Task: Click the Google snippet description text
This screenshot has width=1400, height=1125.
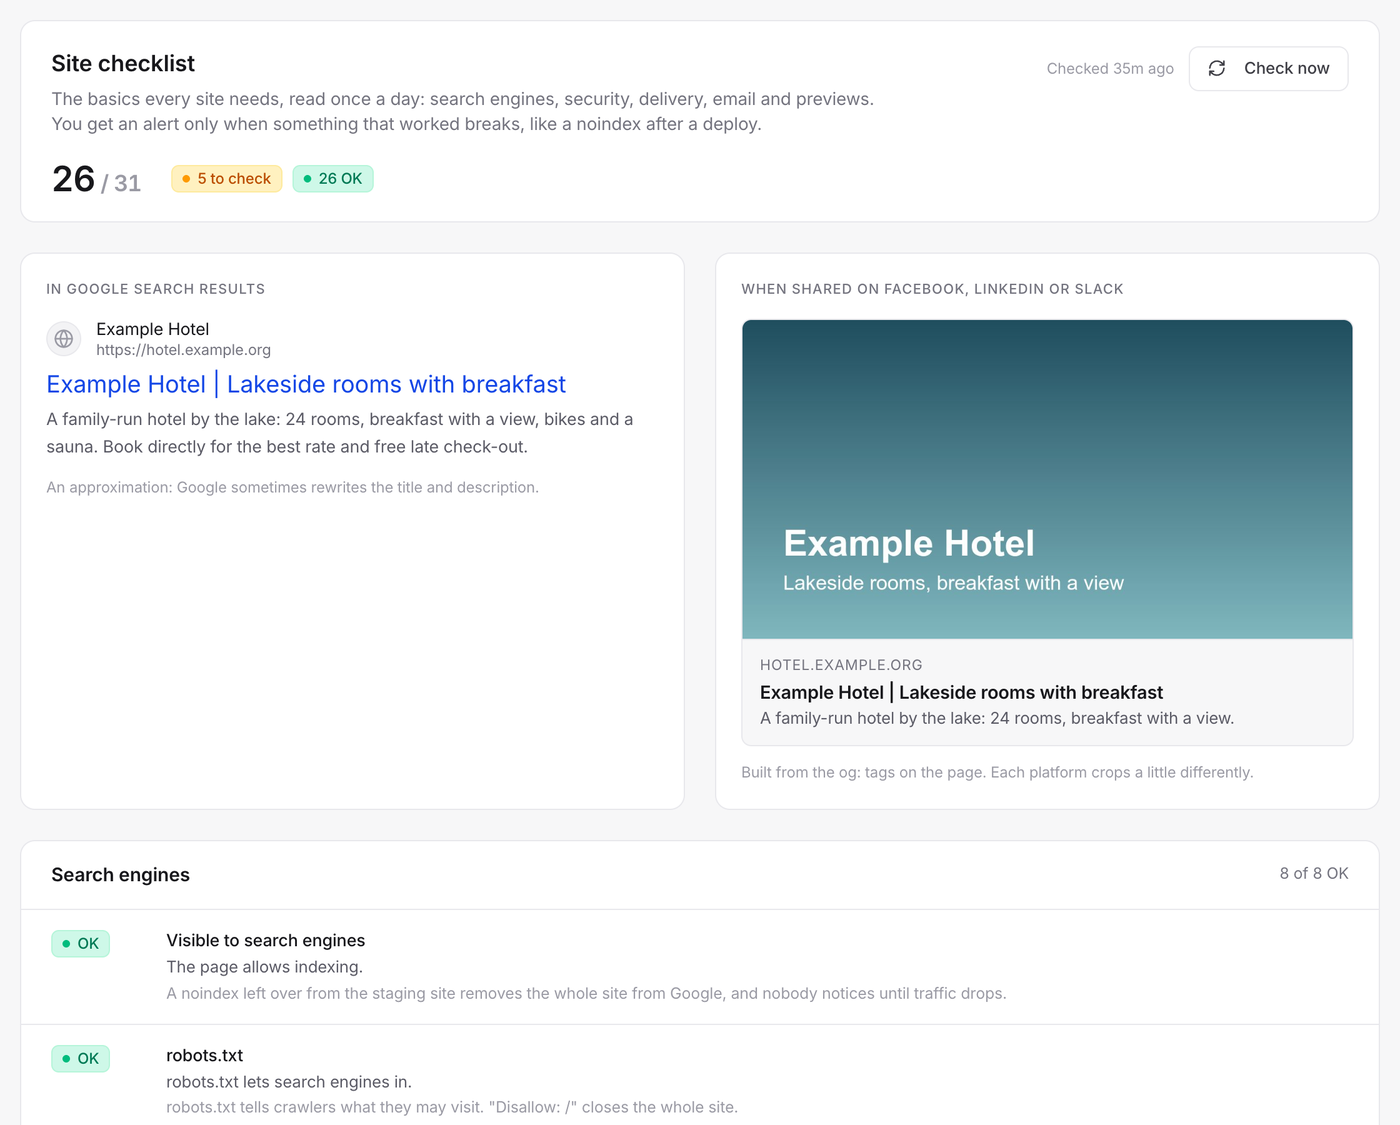Action: pos(340,433)
